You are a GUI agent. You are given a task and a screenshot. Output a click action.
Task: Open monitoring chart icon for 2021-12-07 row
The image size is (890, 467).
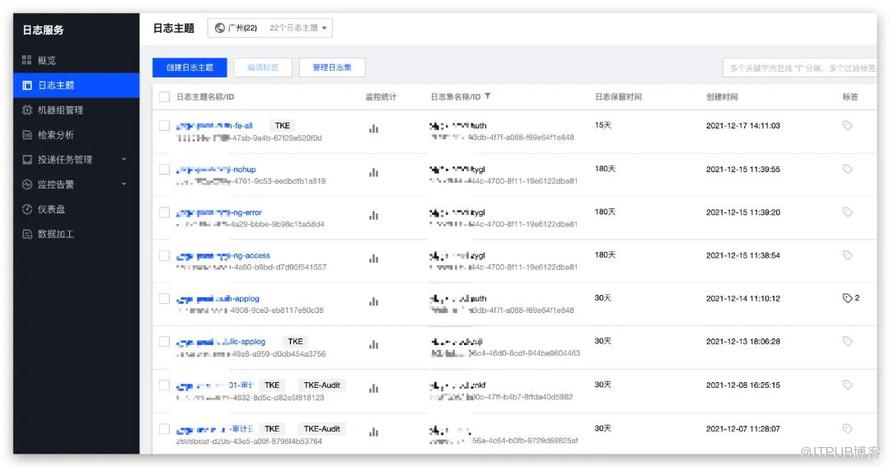(373, 432)
